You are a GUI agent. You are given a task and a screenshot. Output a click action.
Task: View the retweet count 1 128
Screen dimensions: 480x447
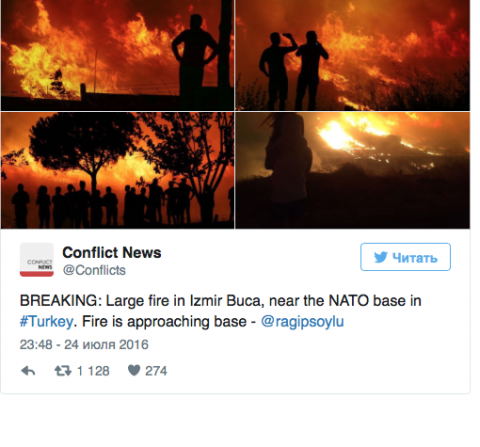click(93, 371)
